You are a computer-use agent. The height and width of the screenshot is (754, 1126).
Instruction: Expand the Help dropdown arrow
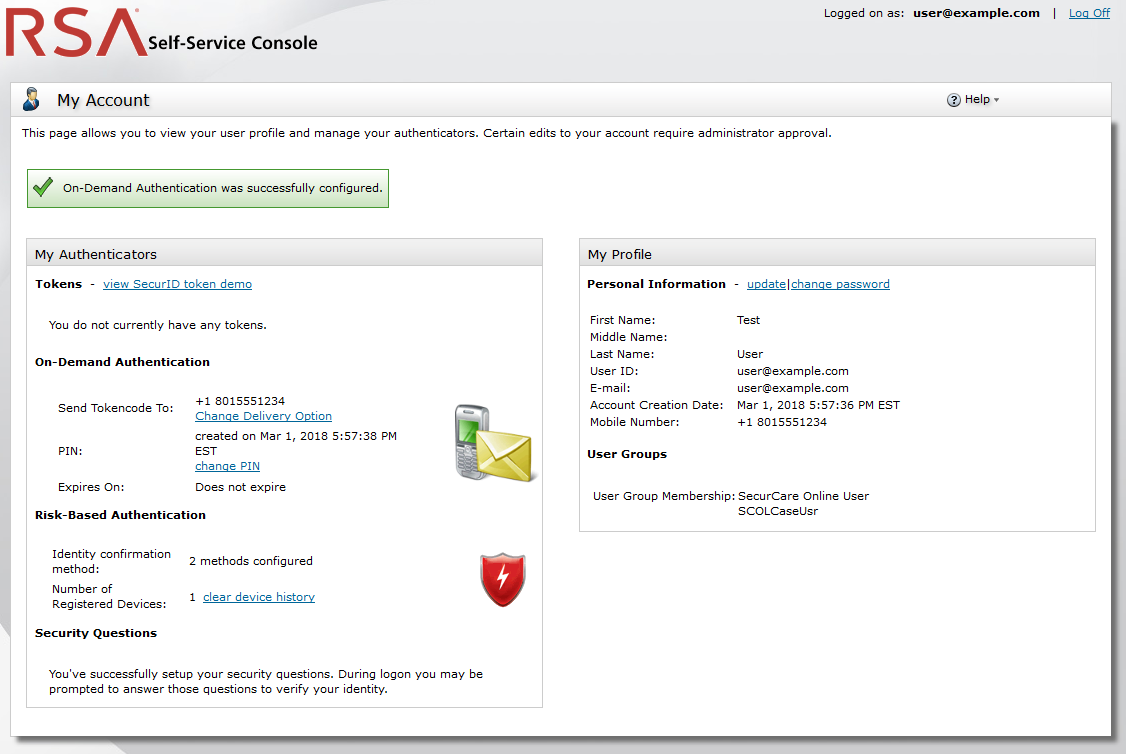coord(996,100)
